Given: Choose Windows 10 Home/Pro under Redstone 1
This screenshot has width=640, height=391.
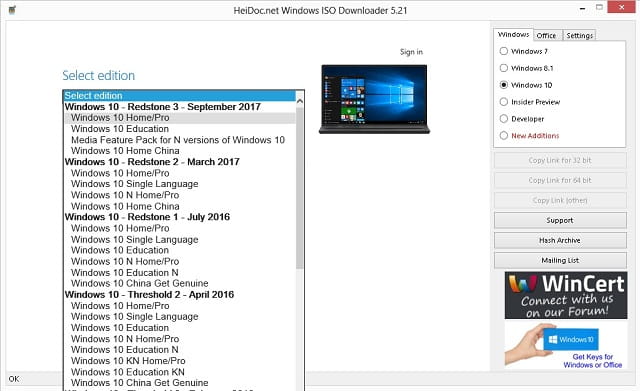Looking at the screenshot, I should click(180, 228).
